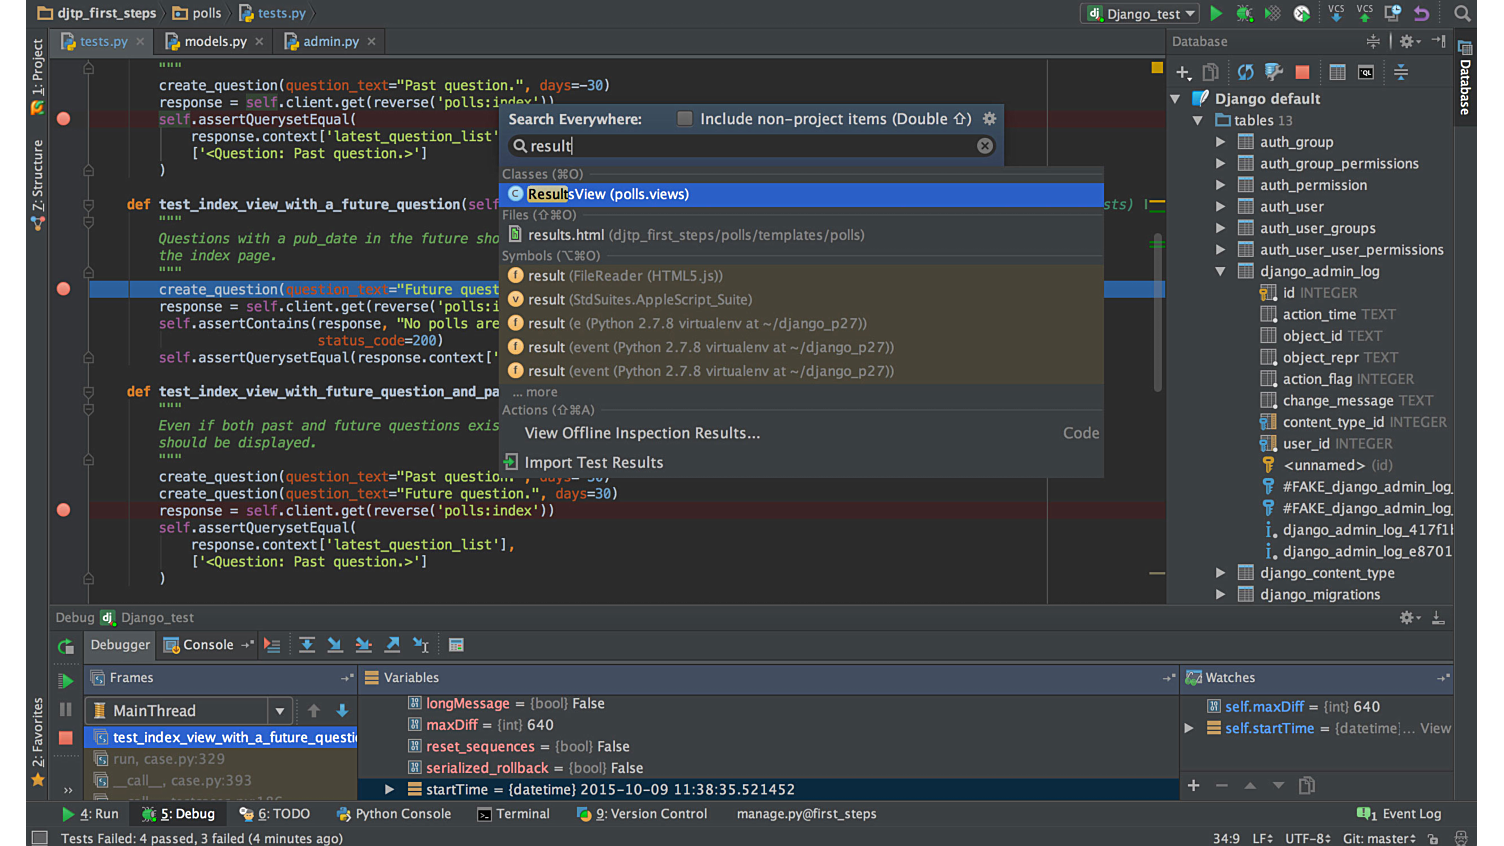Switch to the Console tab in Debug panel
This screenshot has width=1504, height=846.
[207, 645]
